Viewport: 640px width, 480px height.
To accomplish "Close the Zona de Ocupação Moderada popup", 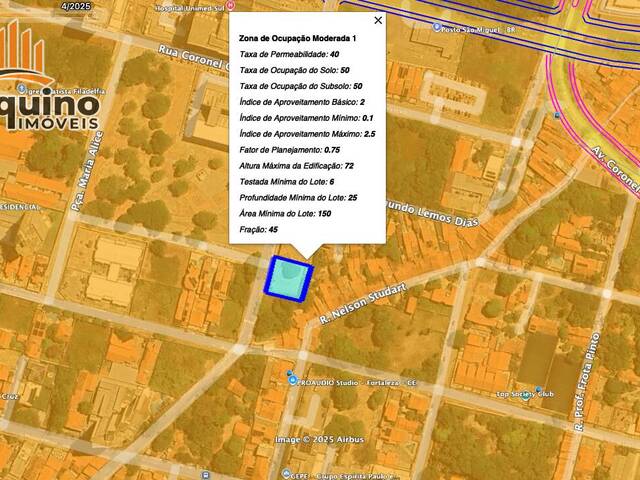I will pyautogui.click(x=378, y=20).
